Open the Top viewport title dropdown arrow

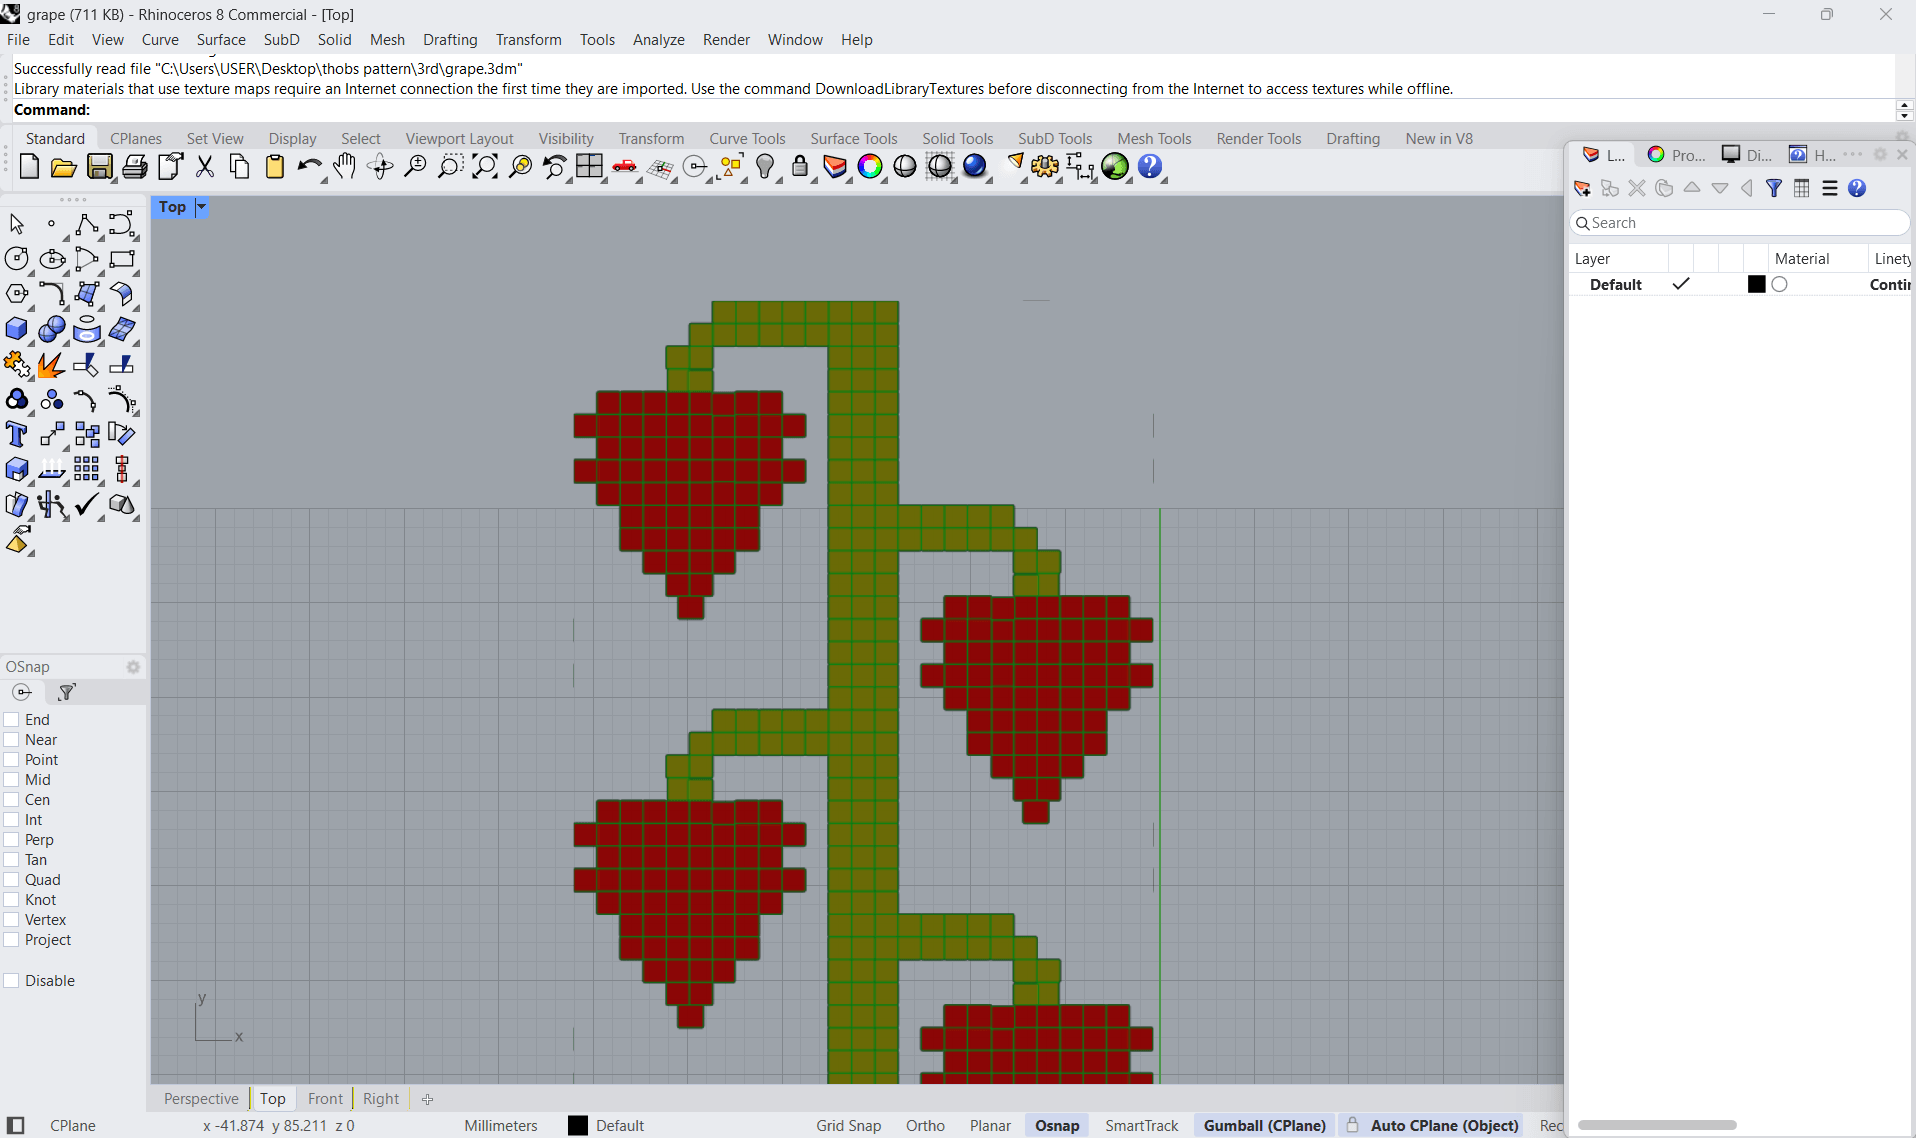pyautogui.click(x=201, y=207)
